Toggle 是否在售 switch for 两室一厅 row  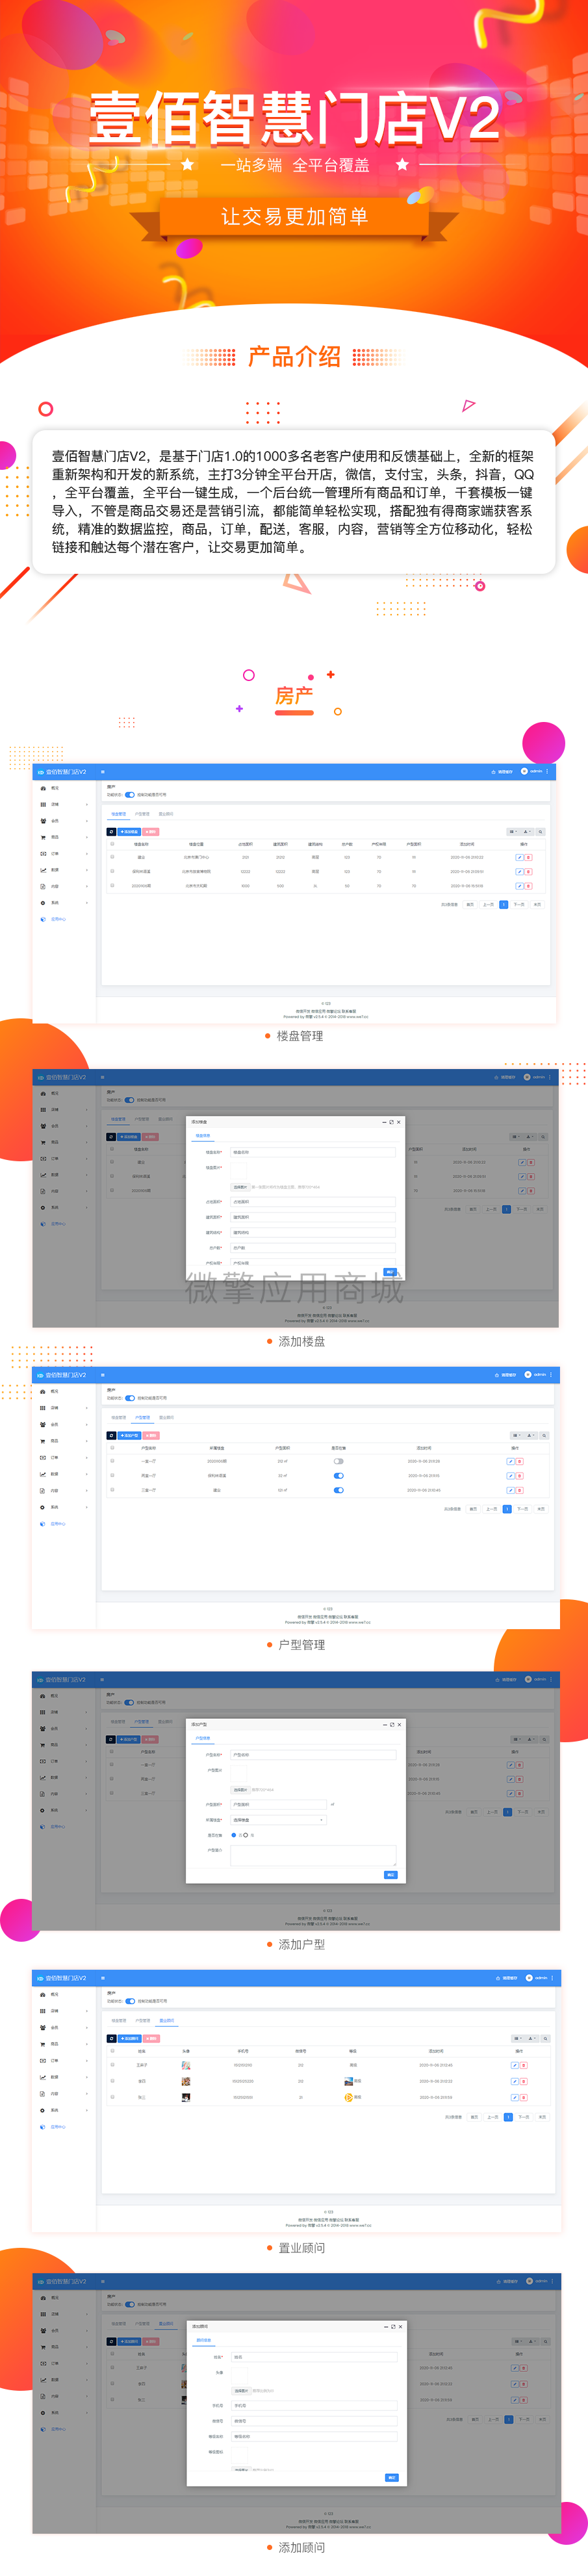[x=338, y=1475]
